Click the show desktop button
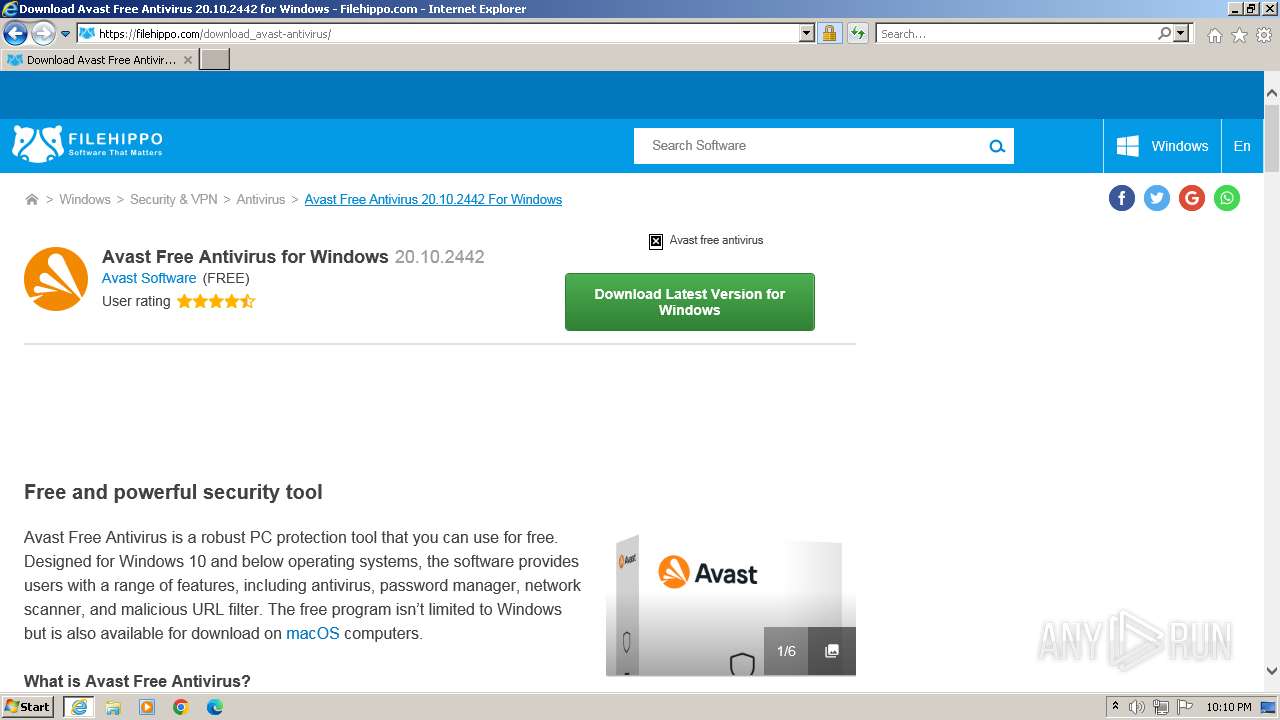The width and height of the screenshot is (1280, 720). (1268, 707)
